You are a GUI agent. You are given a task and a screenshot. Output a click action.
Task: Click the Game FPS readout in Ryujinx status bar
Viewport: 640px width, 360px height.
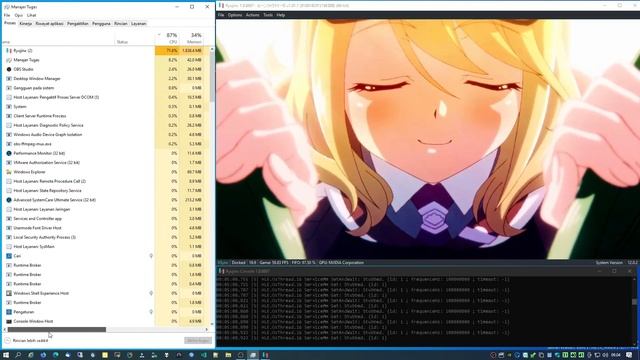click(x=274, y=262)
